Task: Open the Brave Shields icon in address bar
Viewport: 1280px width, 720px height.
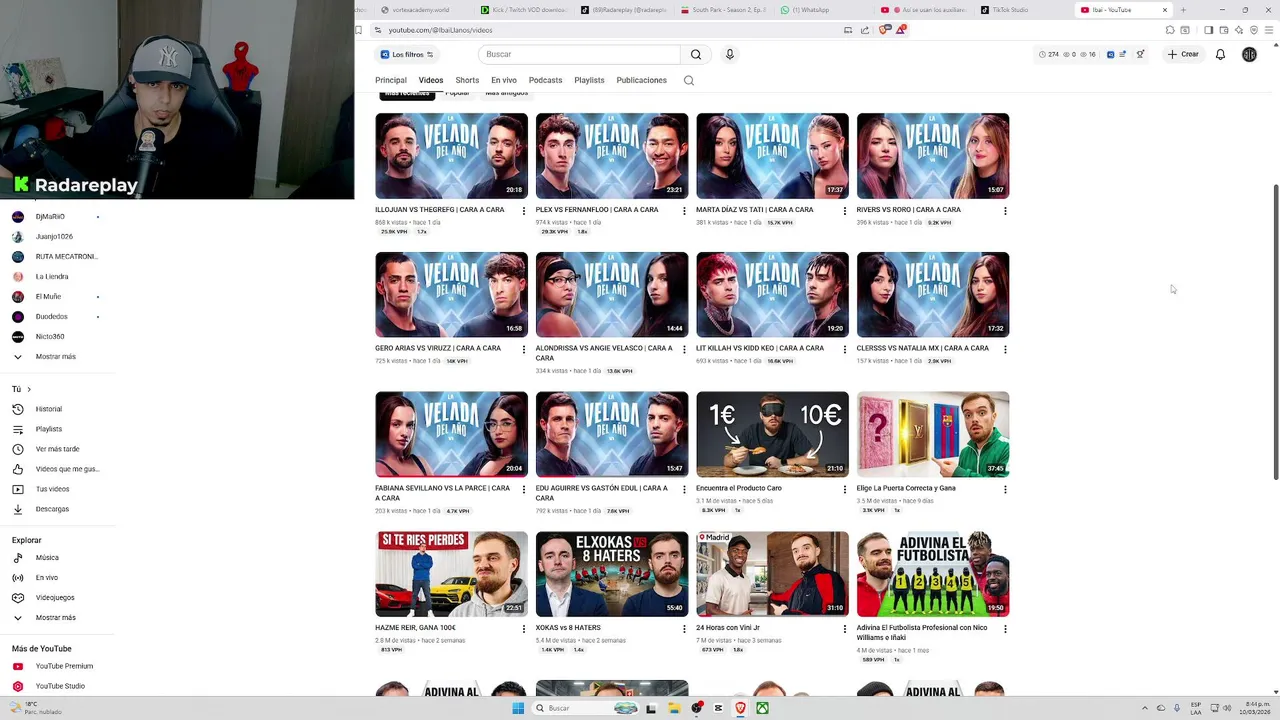Action: tap(884, 30)
